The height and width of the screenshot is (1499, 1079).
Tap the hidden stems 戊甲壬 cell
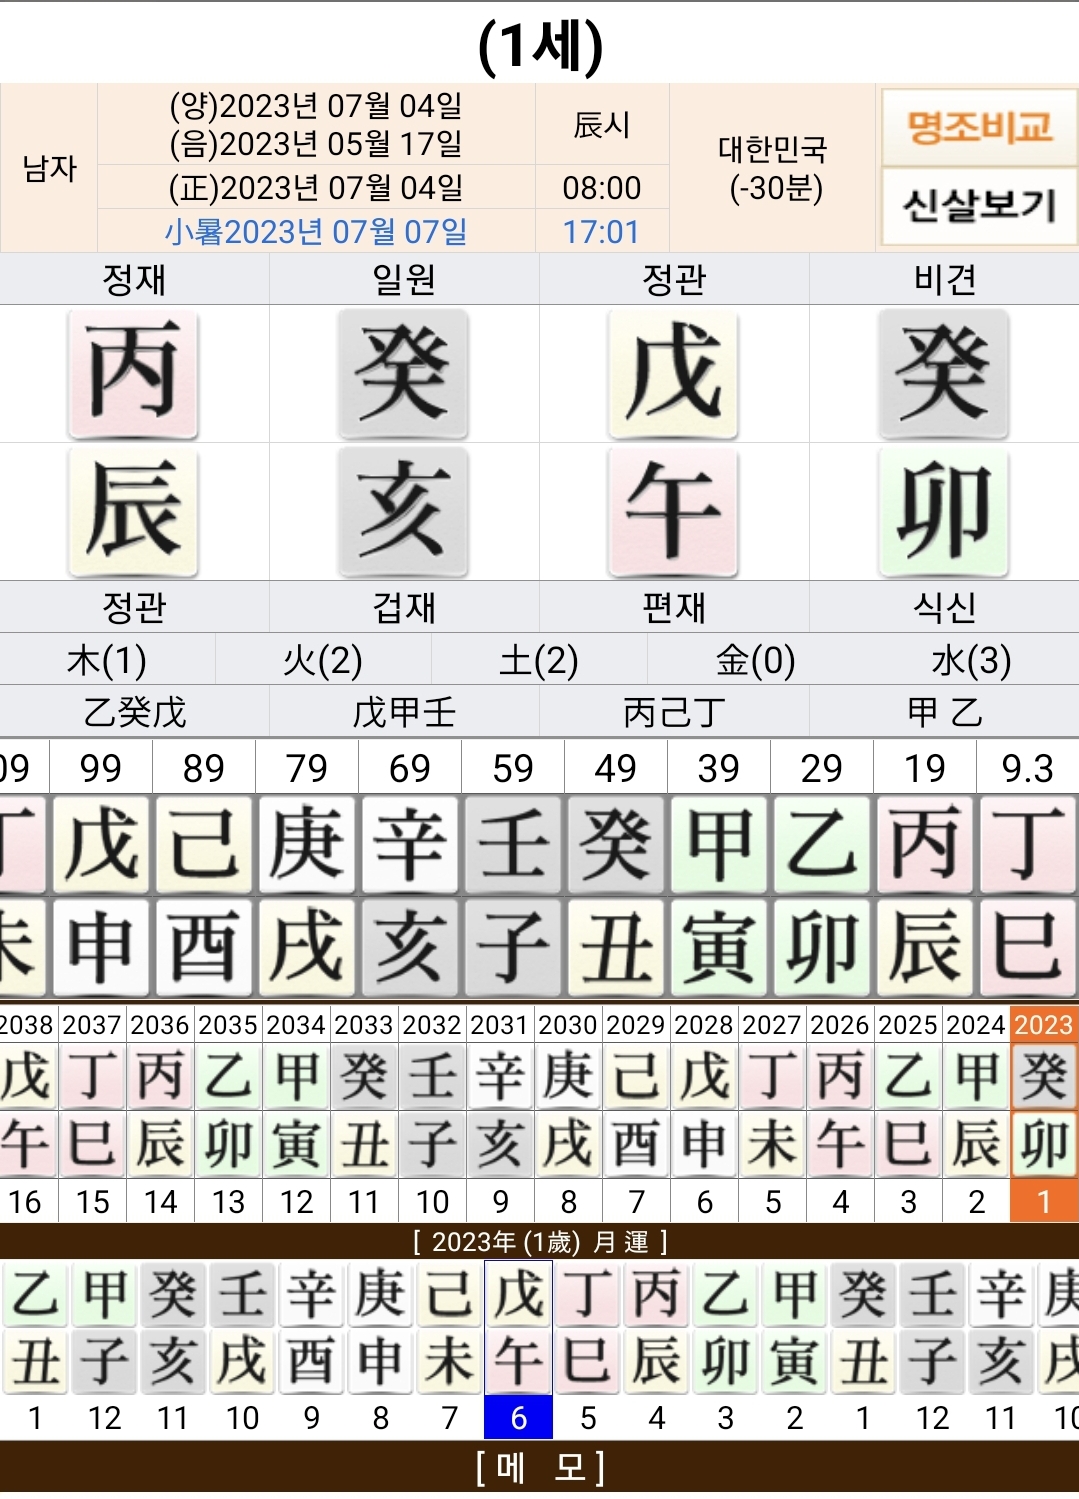pos(404,712)
